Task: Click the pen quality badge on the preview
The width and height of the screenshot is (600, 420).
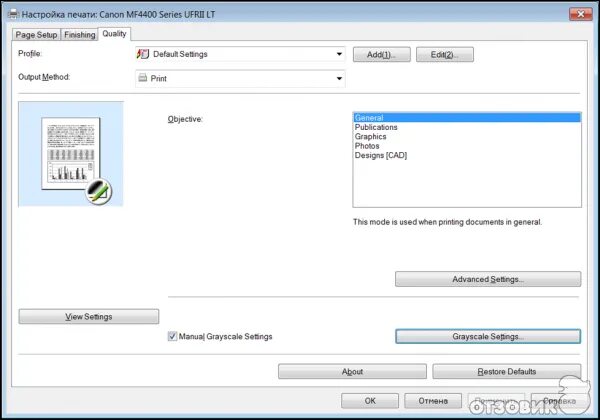Action: (x=99, y=191)
